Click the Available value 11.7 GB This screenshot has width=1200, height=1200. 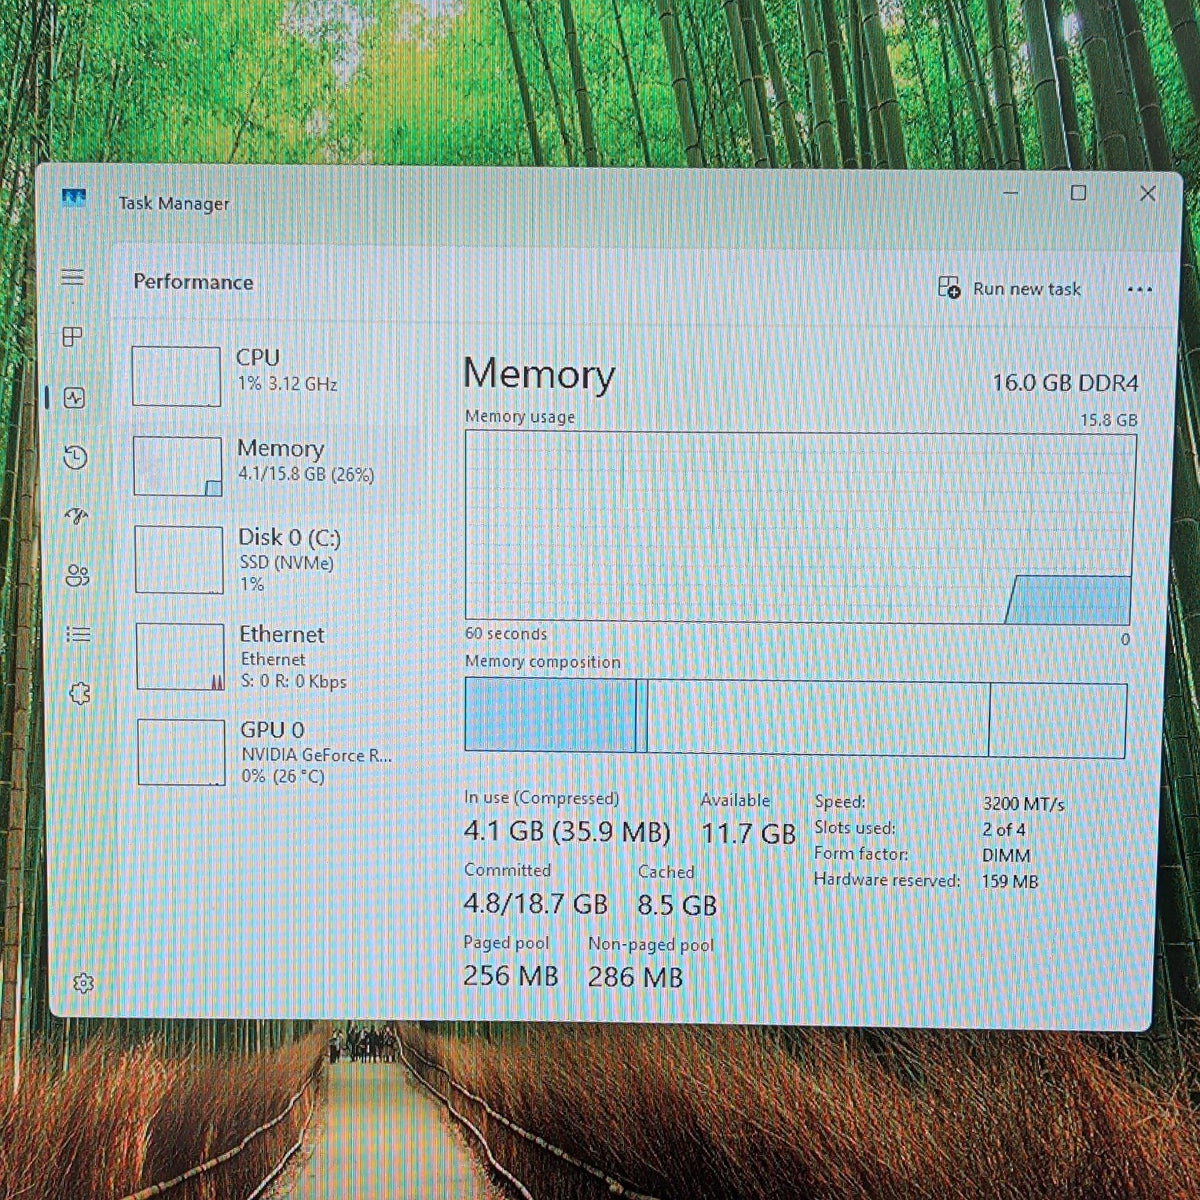coord(748,833)
